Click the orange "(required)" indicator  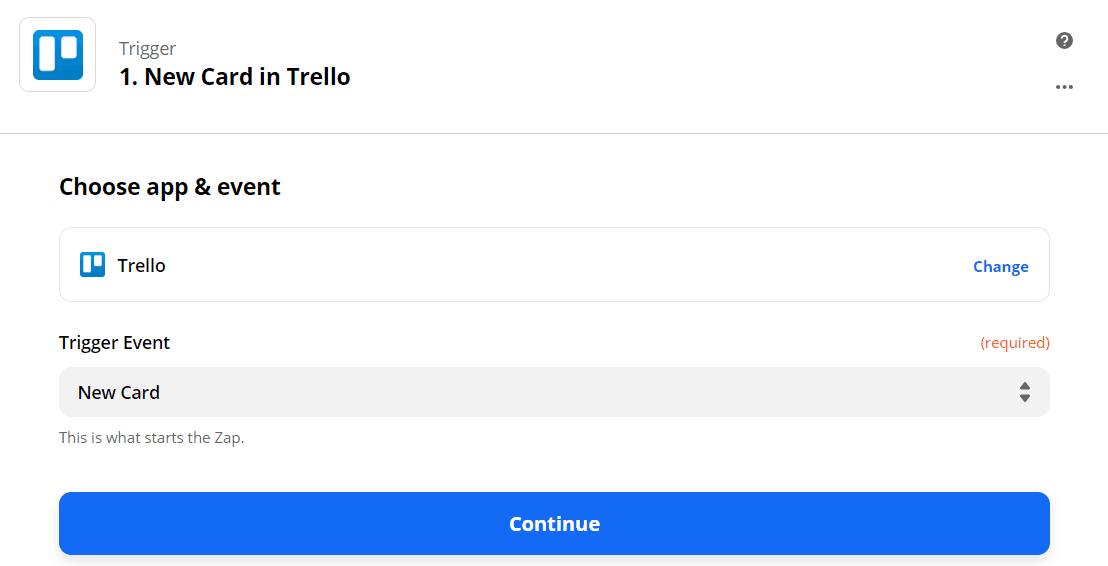(x=1014, y=343)
